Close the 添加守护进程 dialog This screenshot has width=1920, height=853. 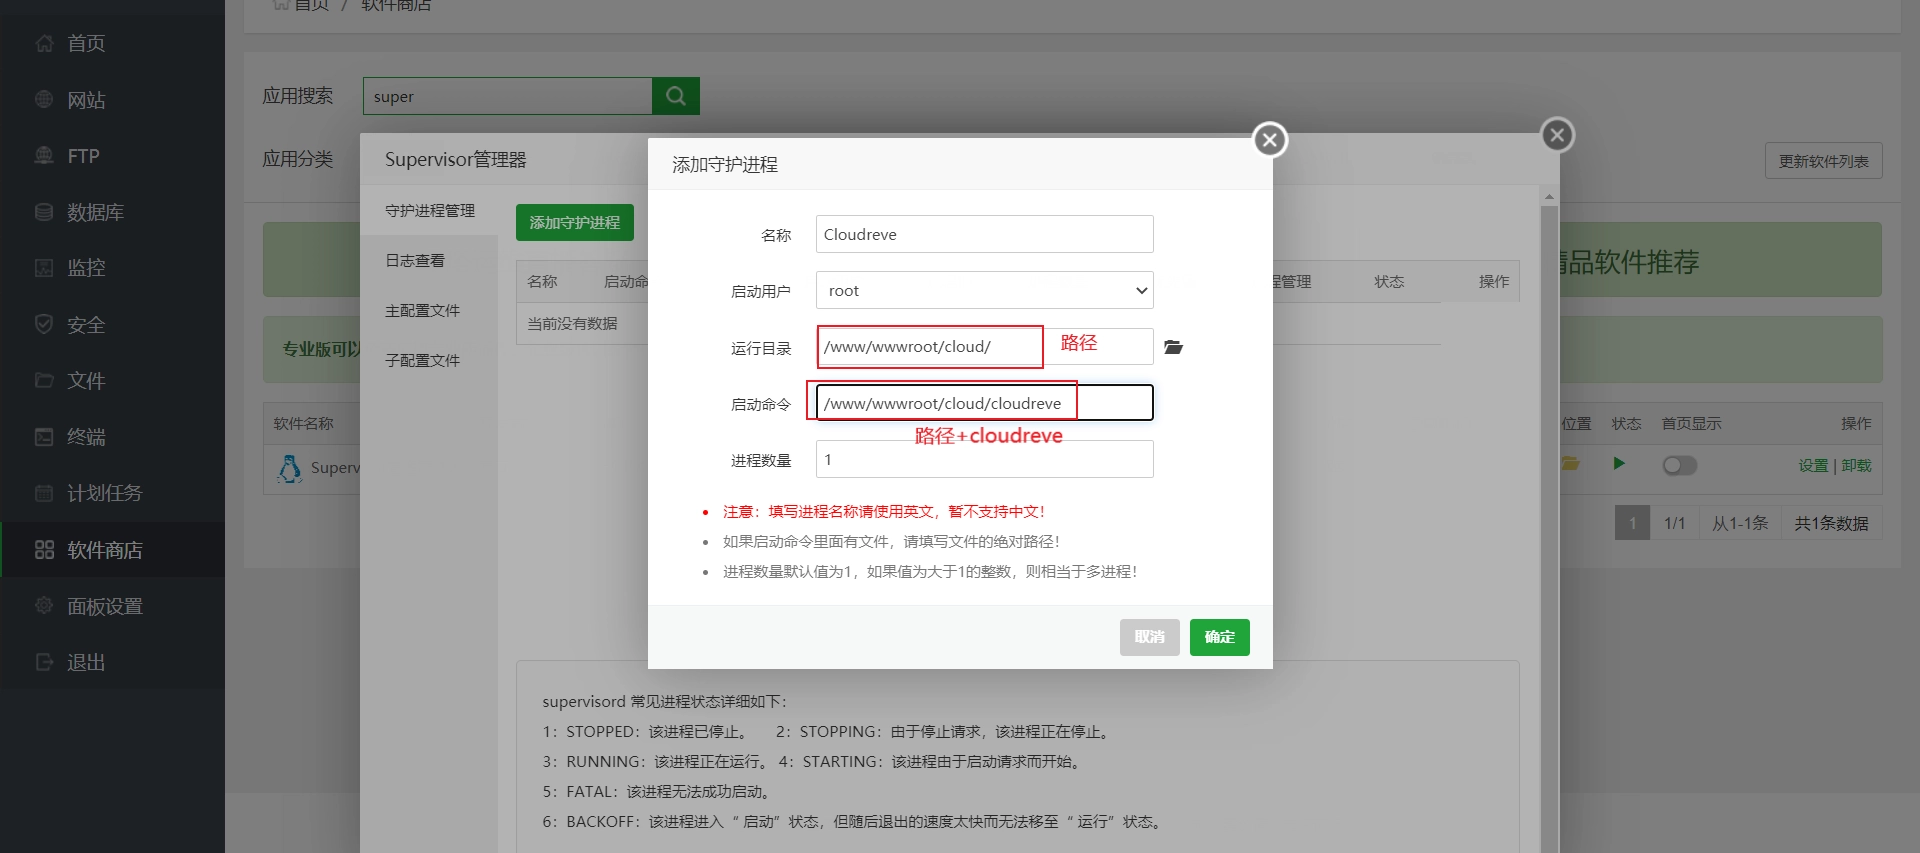pos(1270,140)
